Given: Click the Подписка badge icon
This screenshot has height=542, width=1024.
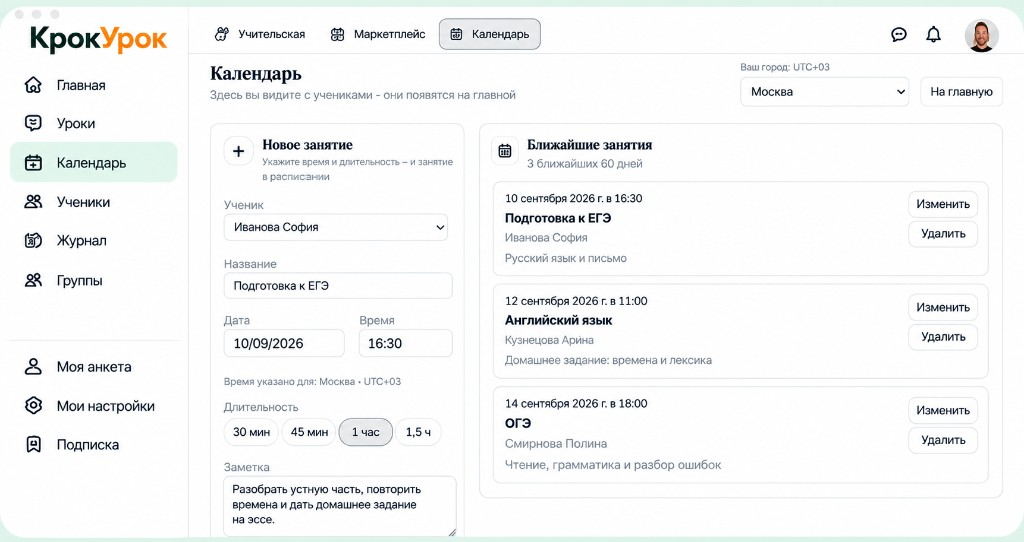Looking at the screenshot, I should pyautogui.click(x=33, y=445).
